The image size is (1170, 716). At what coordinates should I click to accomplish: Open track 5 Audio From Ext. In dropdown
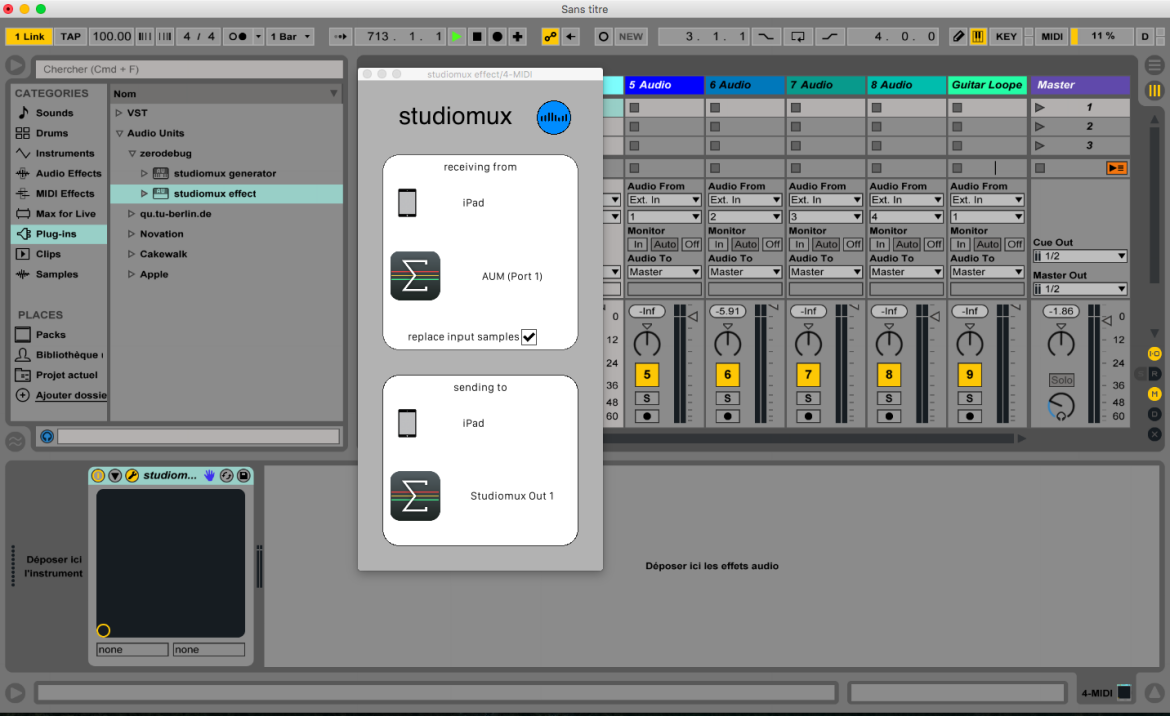(664, 200)
